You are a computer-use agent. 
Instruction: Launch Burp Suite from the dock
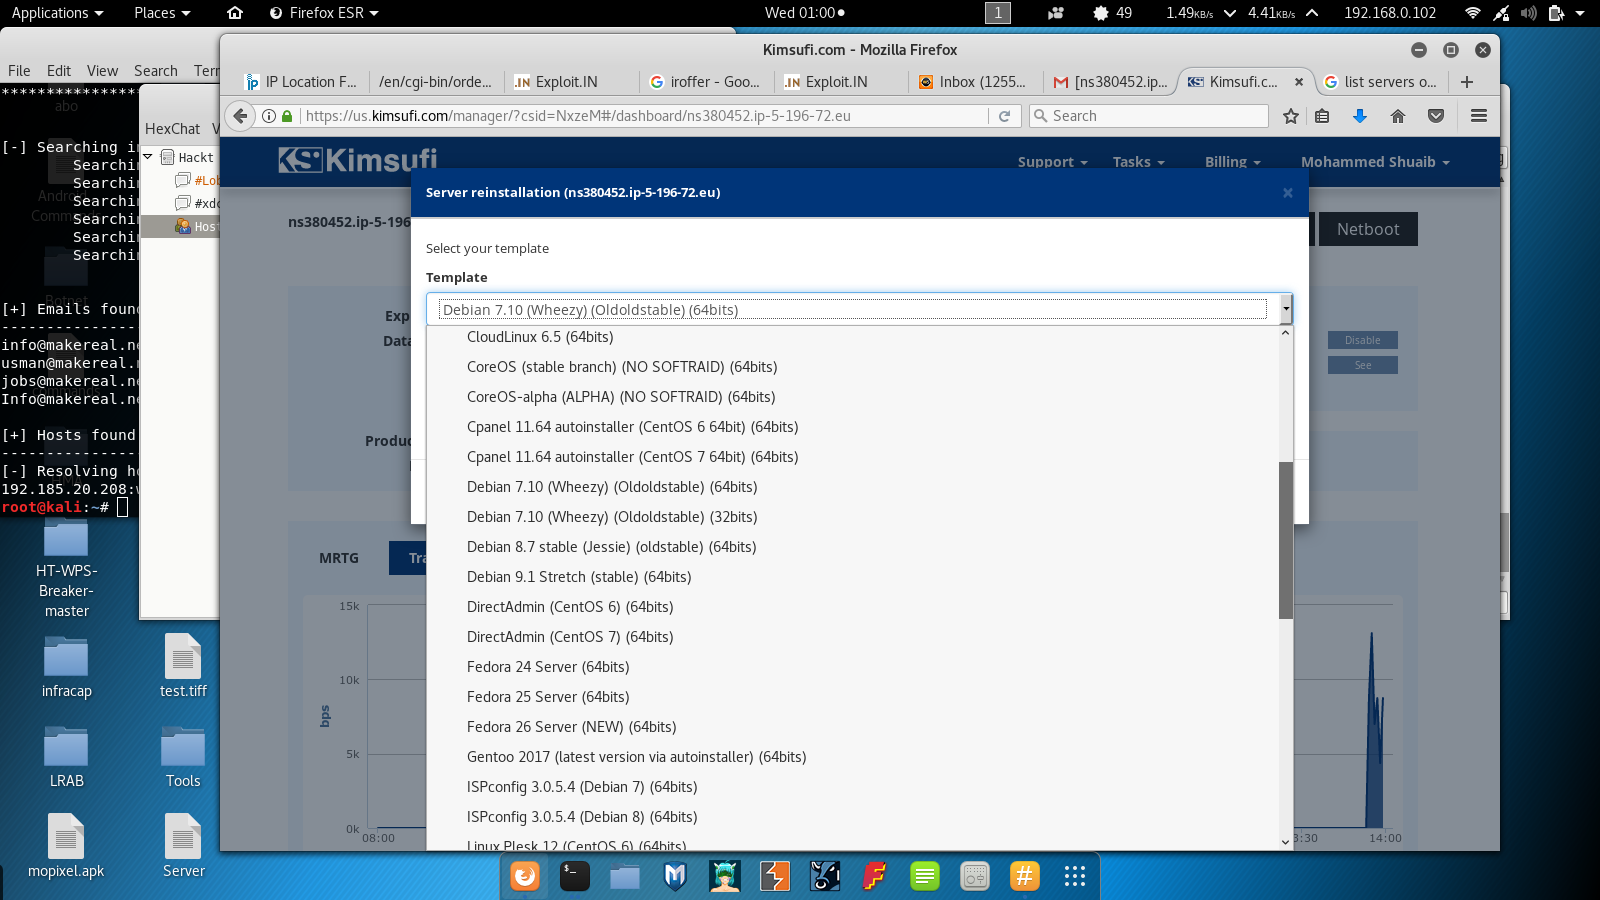click(x=775, y=876)
